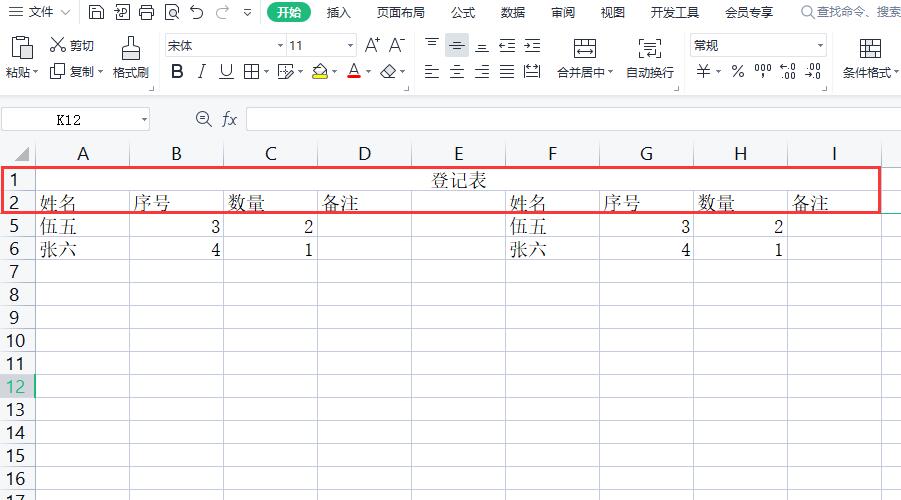This screenshot has width=901, height=500.
Task: Increase indent icon
Action: (x=532, y=45)
